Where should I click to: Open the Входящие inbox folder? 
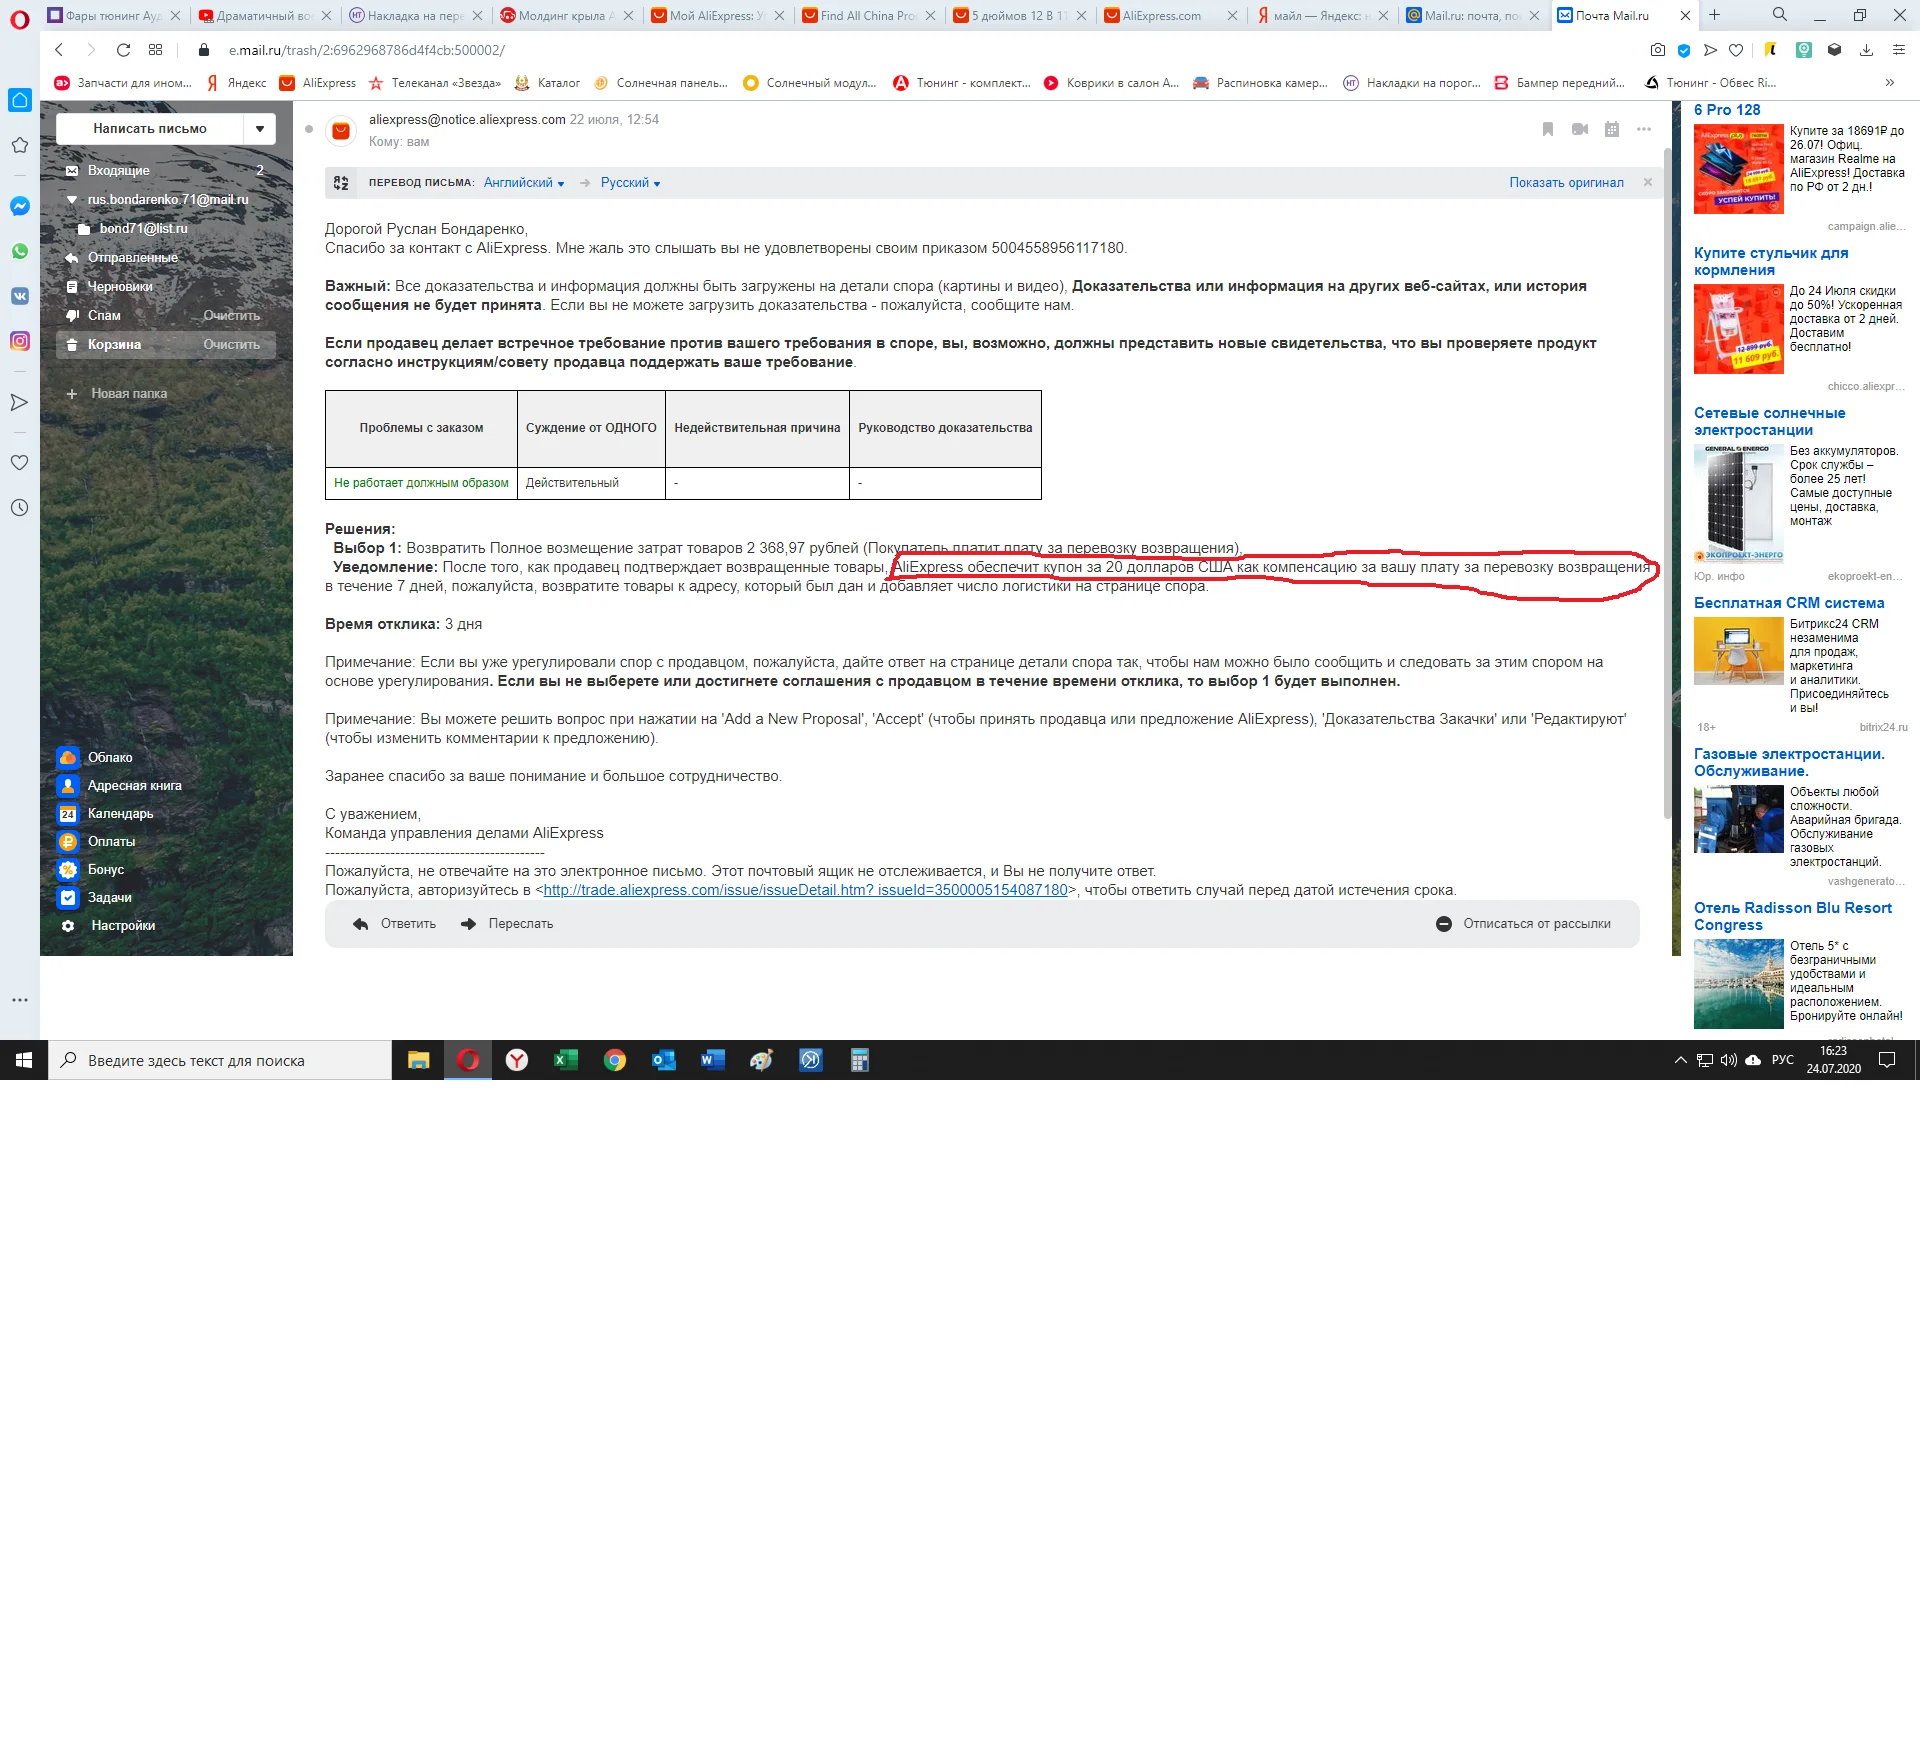[x=118, y=170]
